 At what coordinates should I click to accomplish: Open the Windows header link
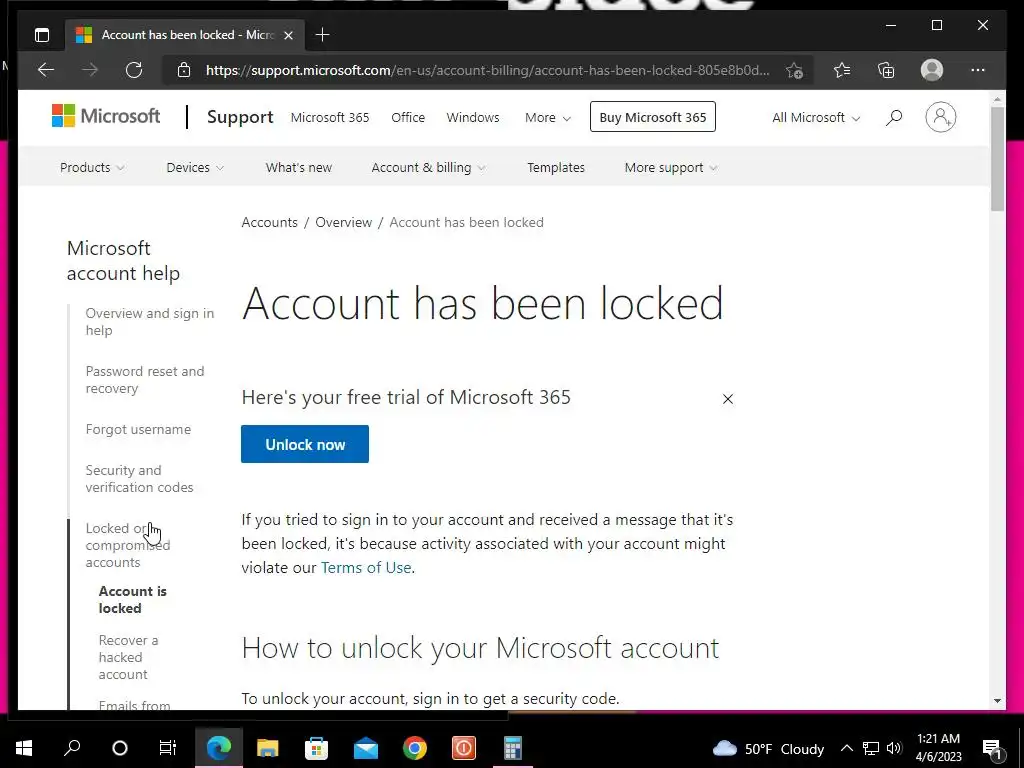(473, 118)
